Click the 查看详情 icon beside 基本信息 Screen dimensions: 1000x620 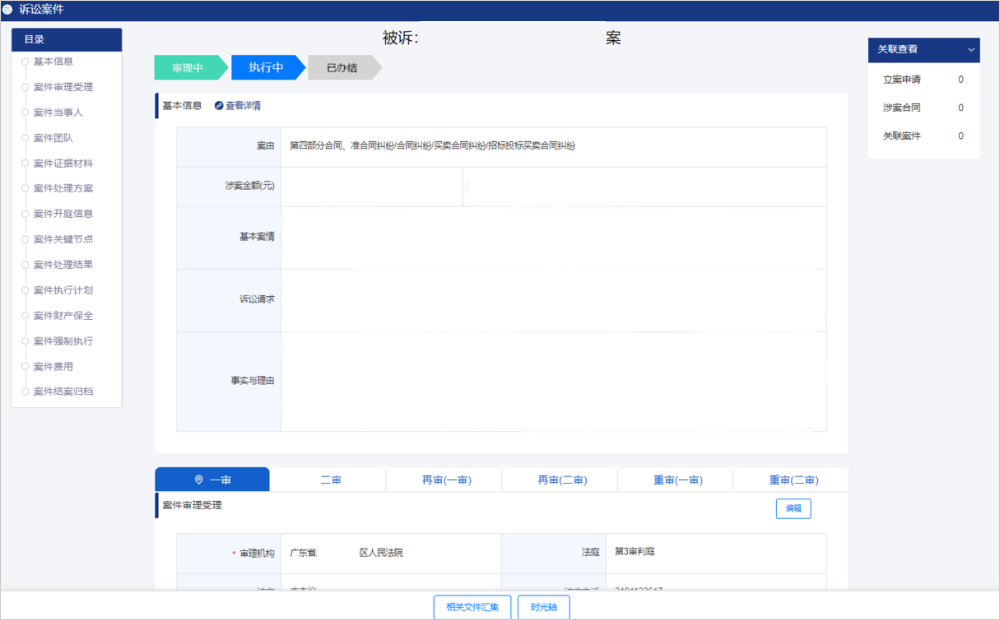tap(219, 106)
